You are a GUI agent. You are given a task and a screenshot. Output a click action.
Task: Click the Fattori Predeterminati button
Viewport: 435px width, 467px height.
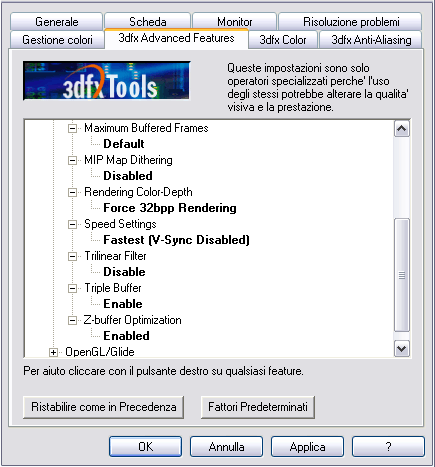point(258,407)
